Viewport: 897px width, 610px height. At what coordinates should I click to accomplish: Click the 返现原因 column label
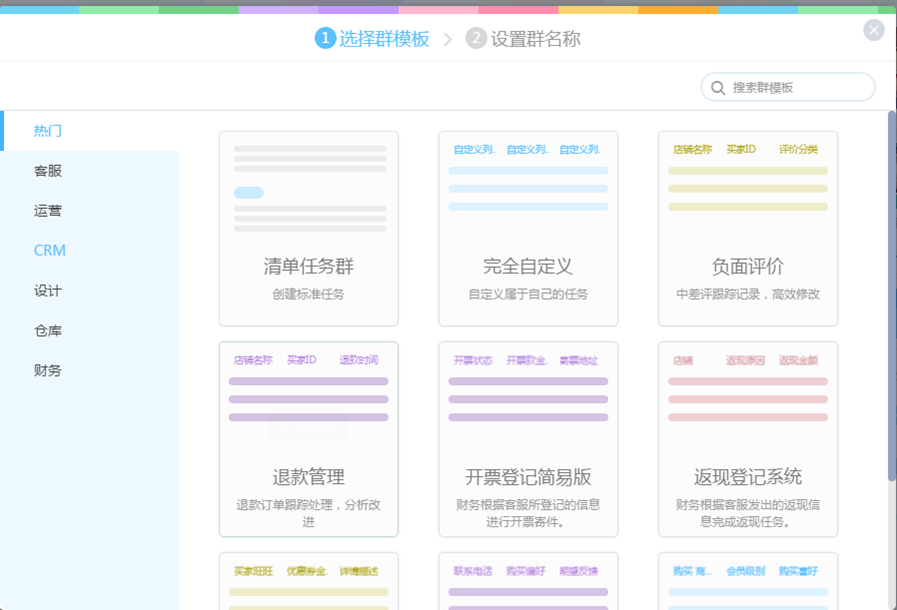pos(745,361)
